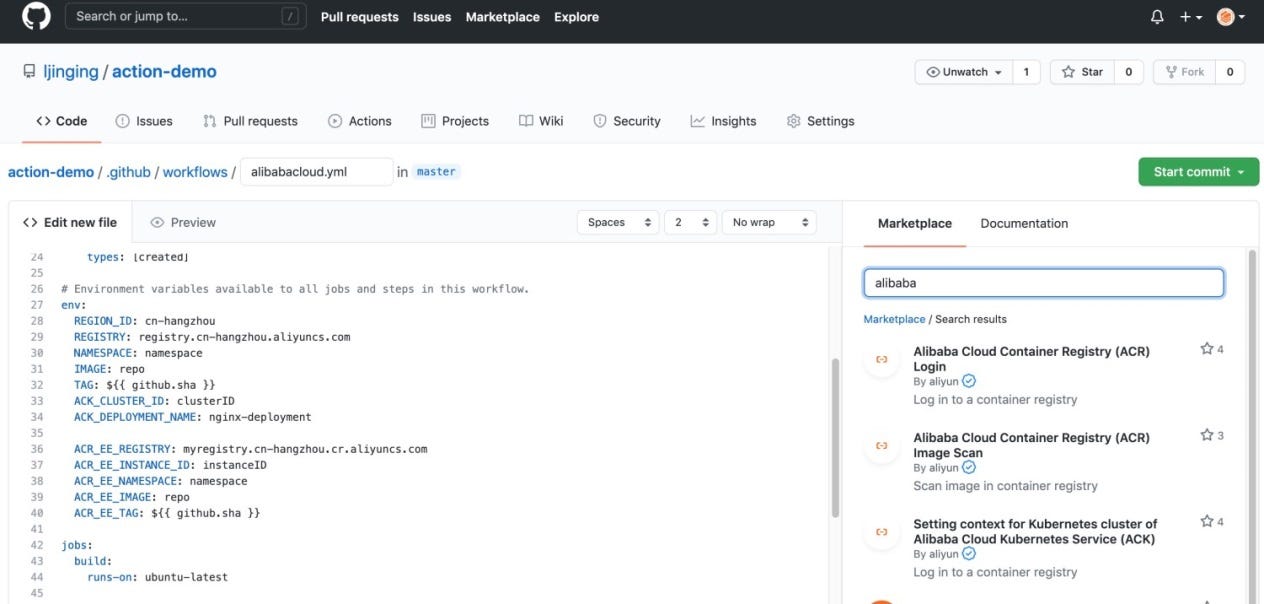
Task: Click the star icon for ACR Login
Action: 1207,349
